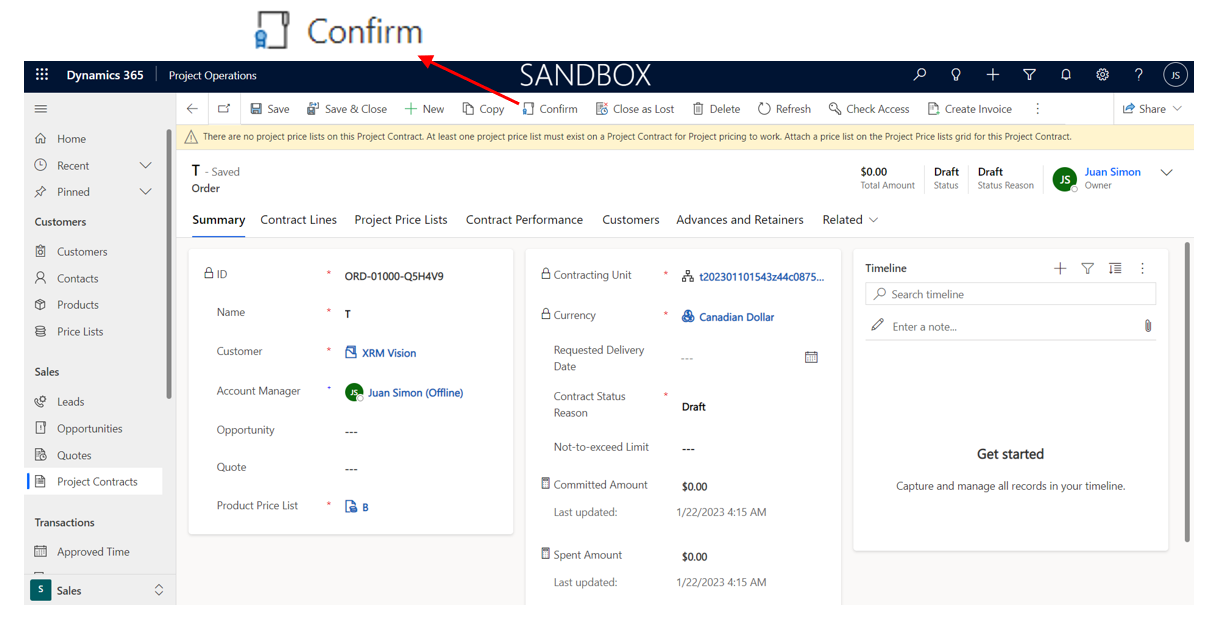
Task: Open timeline more options menu
Action: pyautogui.click(x=1142, y=268)
